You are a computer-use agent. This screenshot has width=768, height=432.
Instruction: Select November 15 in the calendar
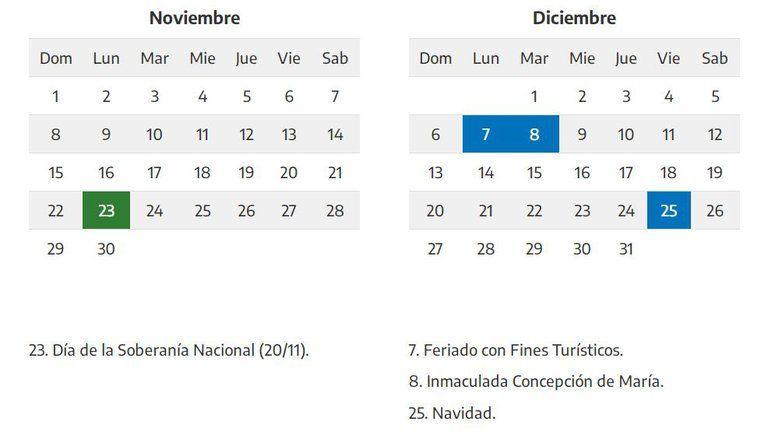[56, 173]
